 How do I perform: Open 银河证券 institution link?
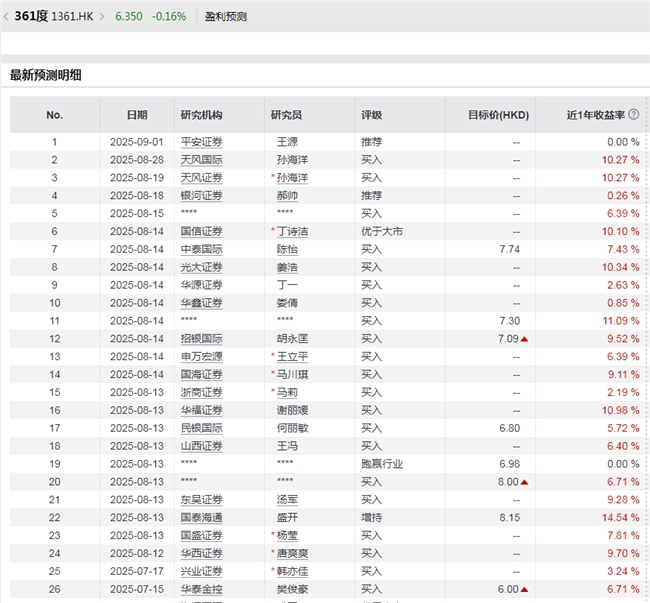tap(201, 196)
